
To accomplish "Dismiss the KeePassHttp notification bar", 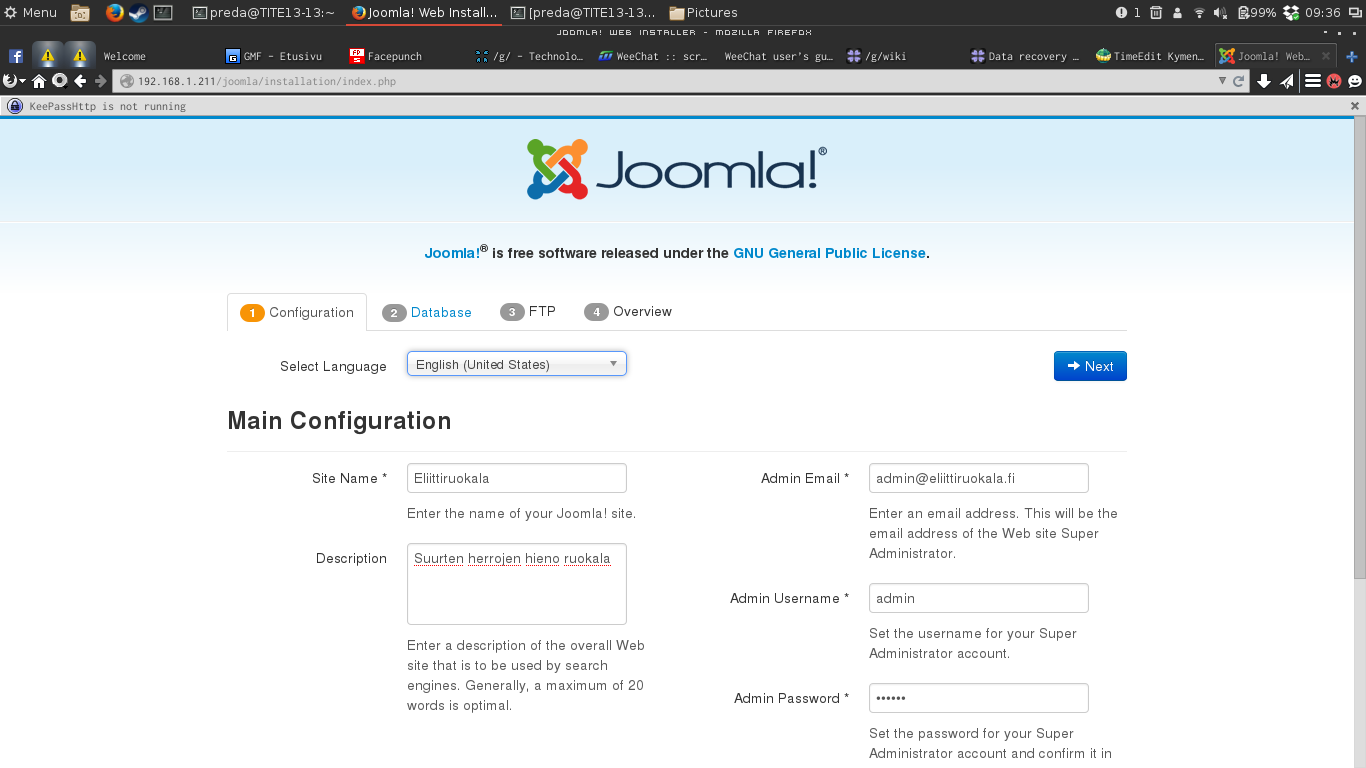I will click(1355, 106).
